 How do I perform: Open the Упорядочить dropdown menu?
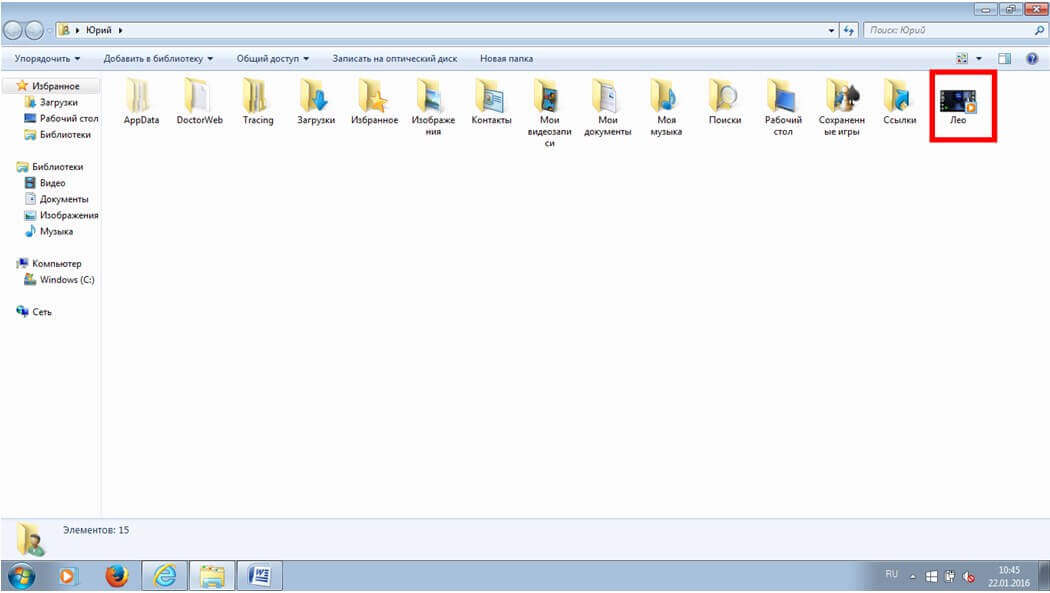47,59
